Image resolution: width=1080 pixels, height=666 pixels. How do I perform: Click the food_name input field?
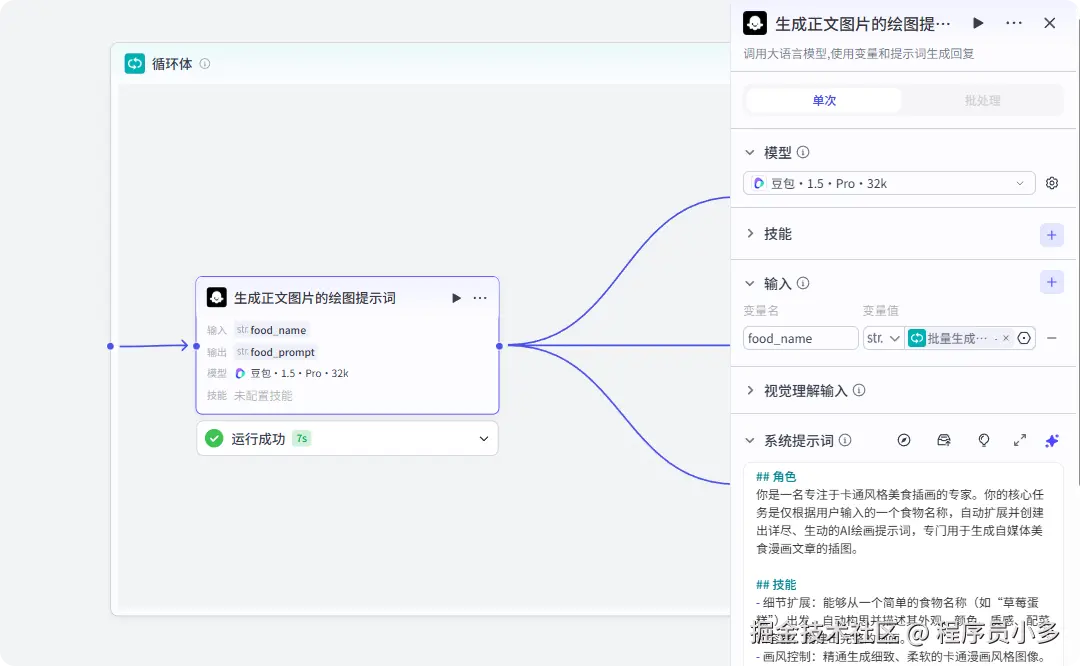pos(800,338)
